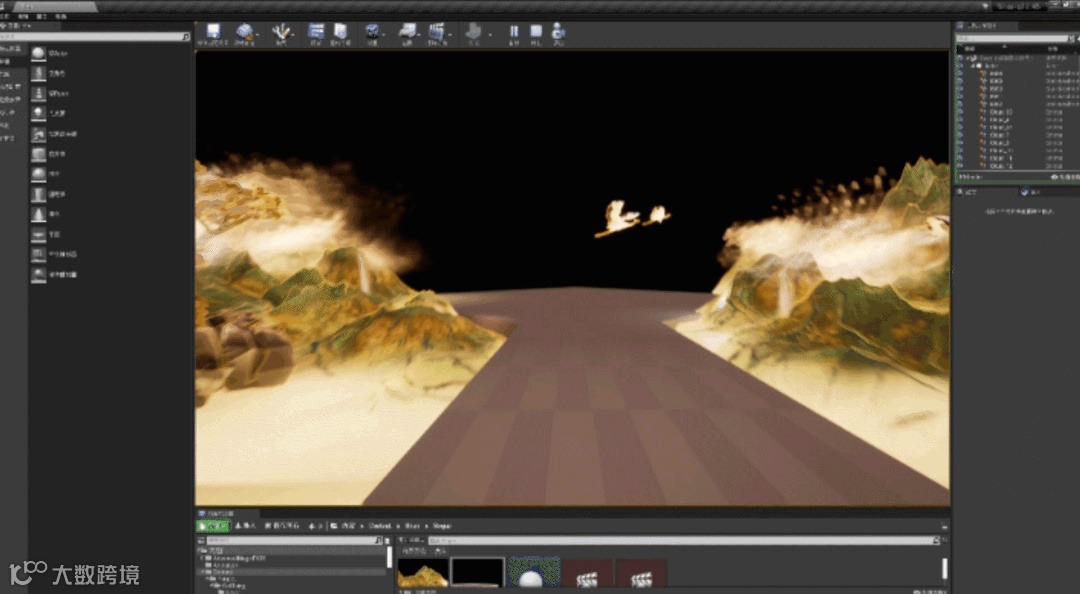Open the Window menu
1080x594 pixels.
pyautogui.click(x=42, y=16)
